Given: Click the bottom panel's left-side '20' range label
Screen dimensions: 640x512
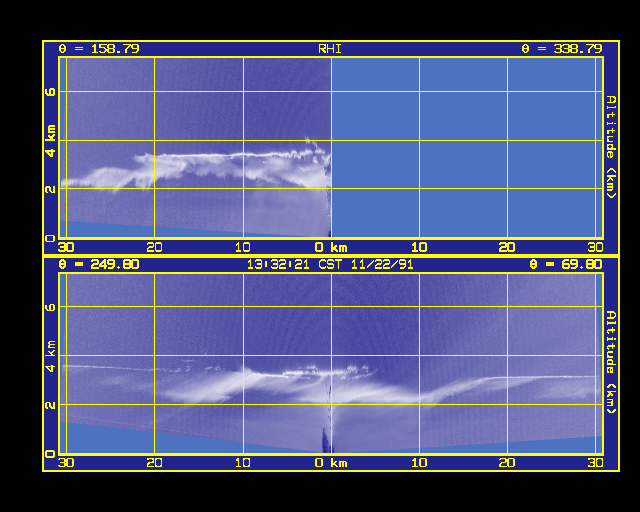Looking at the screenshot, I should click(154, 463).
